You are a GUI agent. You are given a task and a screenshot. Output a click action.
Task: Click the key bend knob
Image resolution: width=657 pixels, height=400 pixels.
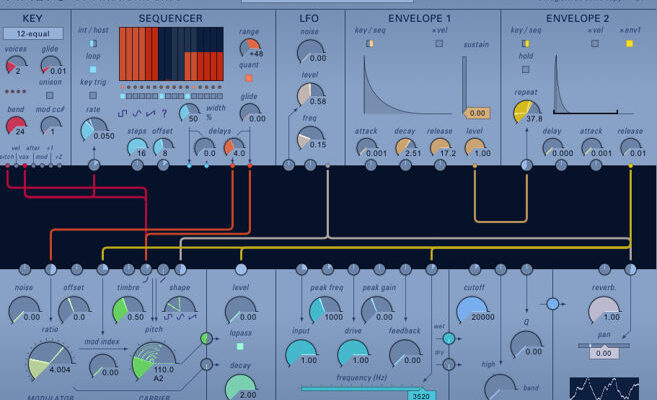click(x=16, y=128)
